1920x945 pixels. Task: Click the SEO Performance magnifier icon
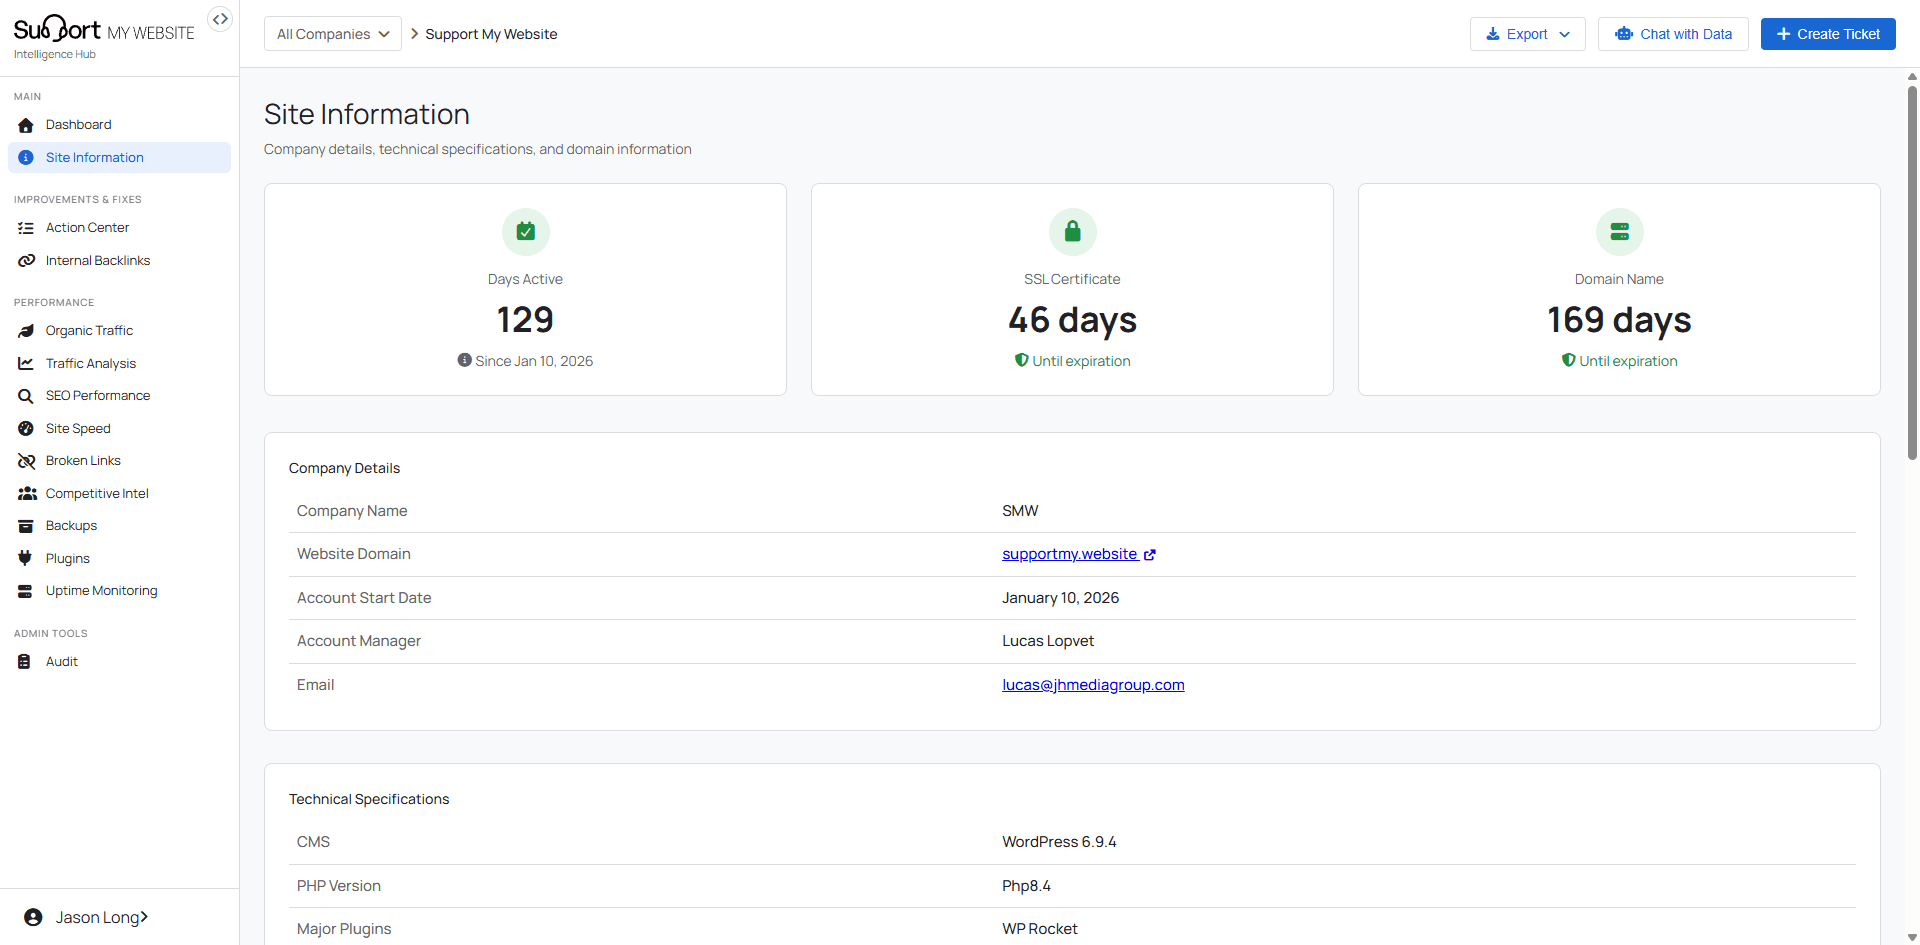[26, 396]
